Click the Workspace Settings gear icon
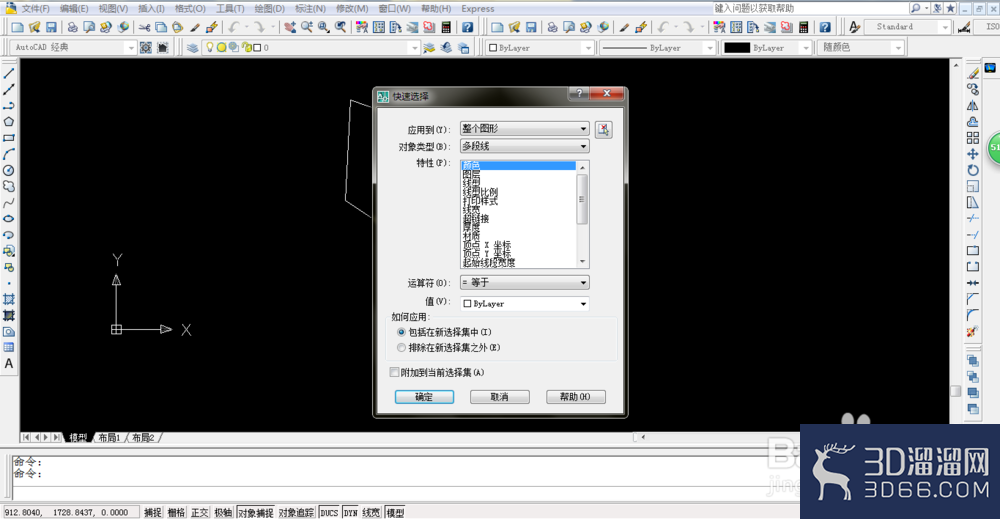The height and width of the screenshot is (519, 1000). tap(146, 48)
